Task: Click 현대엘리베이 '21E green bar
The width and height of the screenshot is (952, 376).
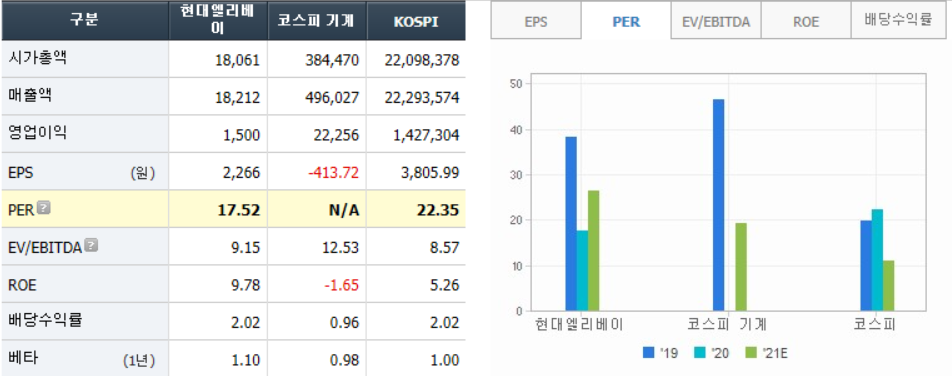Action: pos(593,251)
